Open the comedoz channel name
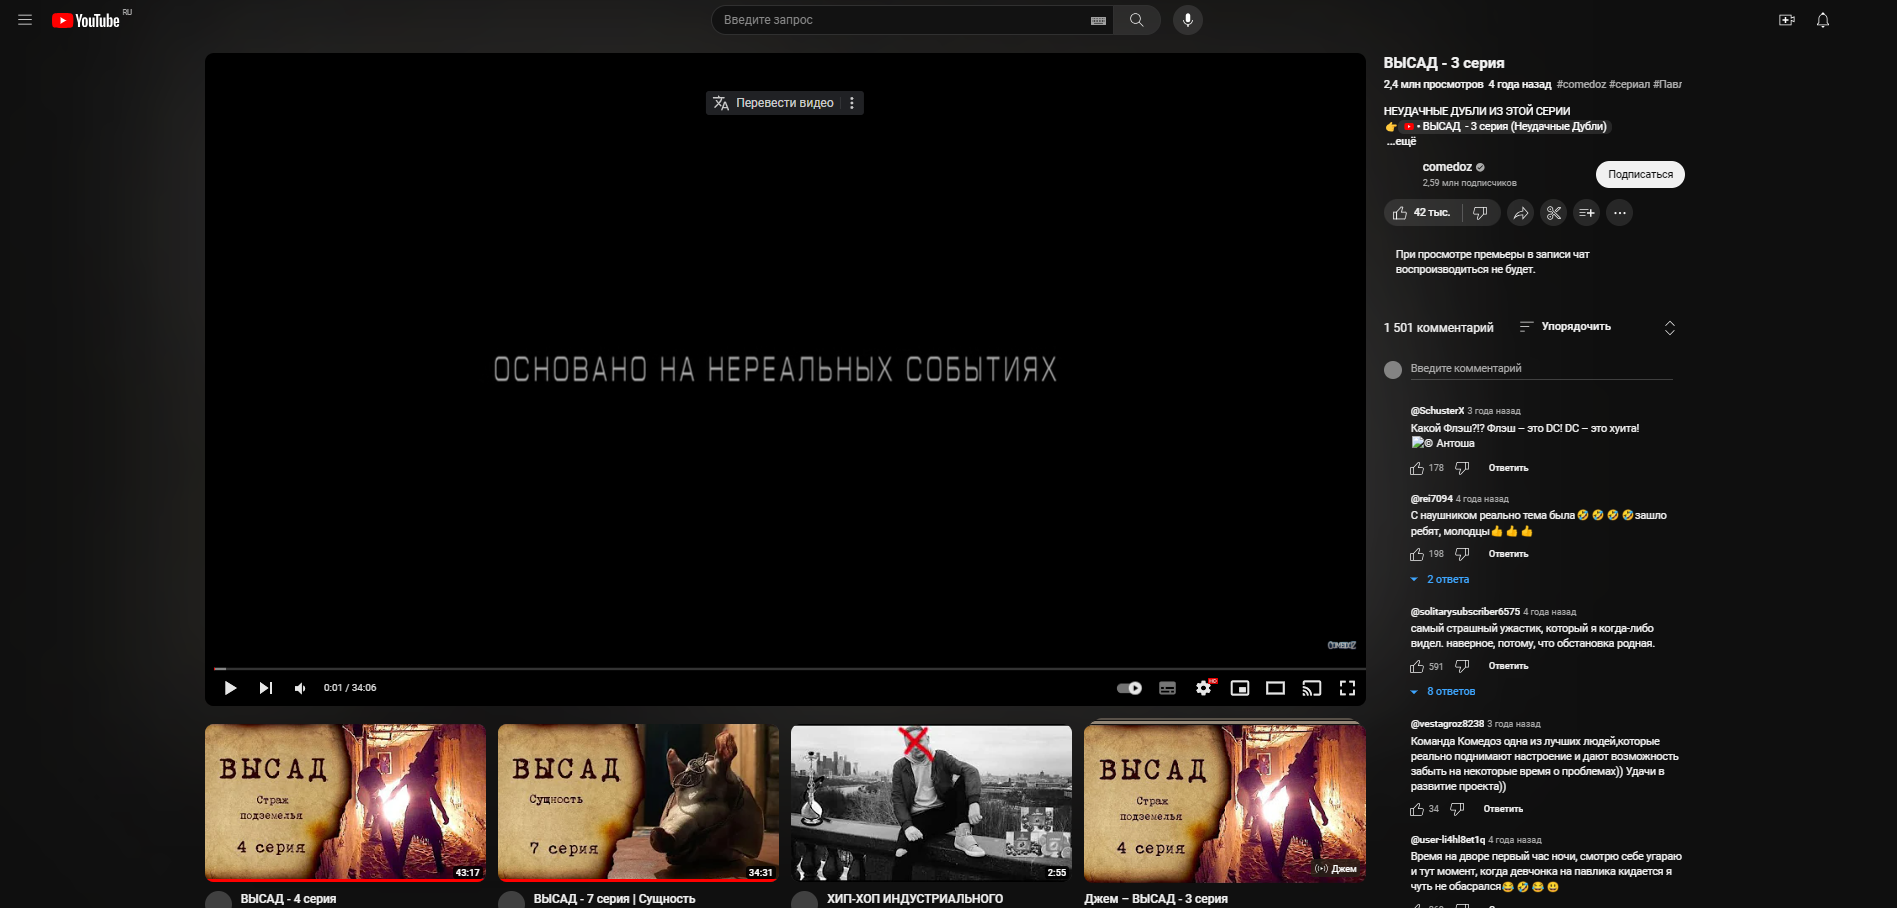Screen dimensions: 1897x908 [x=1447, y=167]
